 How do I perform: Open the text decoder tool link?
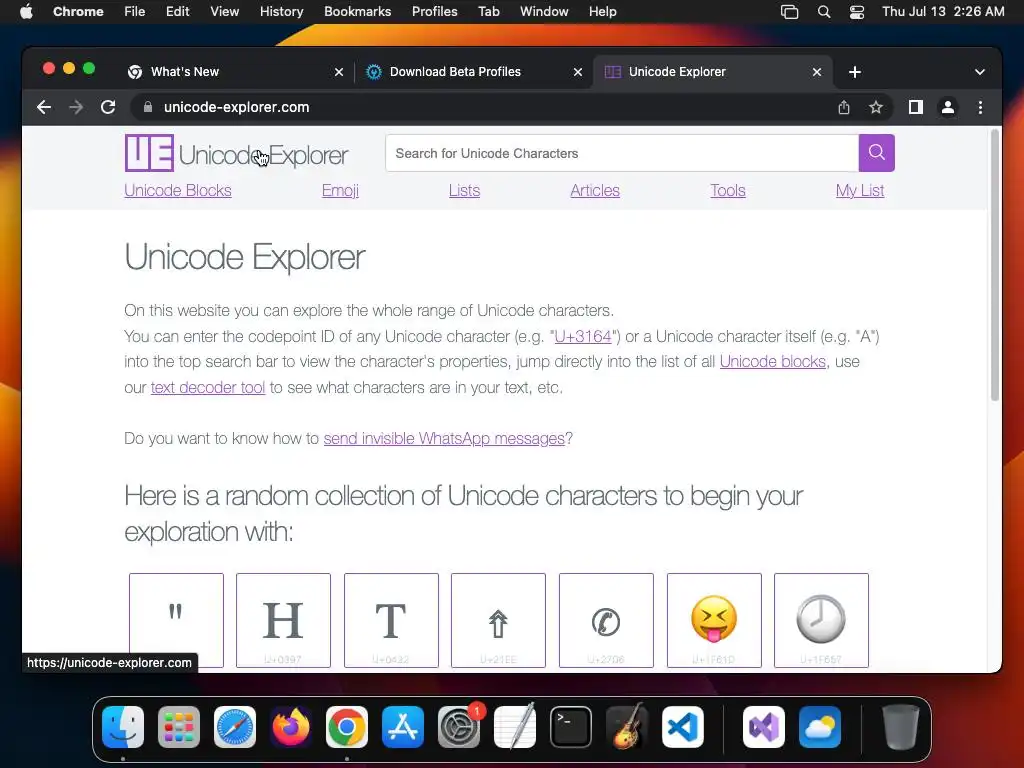[x=208, y=387]
